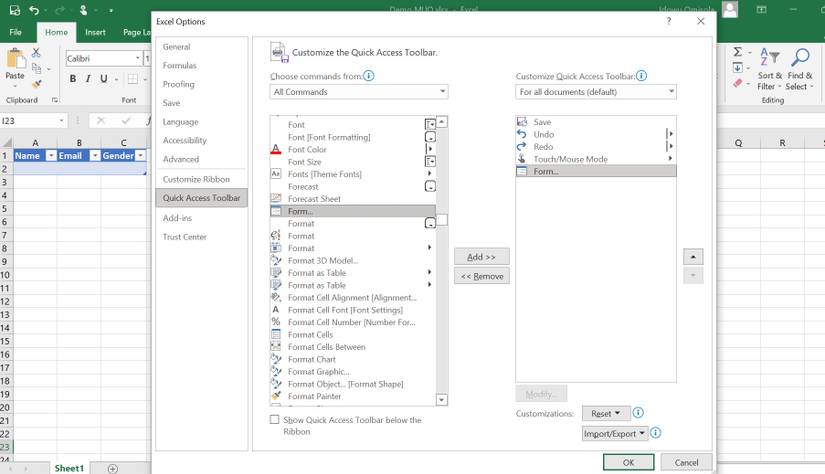
Task: Select Customize Ribbon in options sidebar
Action: click(202, 179)
